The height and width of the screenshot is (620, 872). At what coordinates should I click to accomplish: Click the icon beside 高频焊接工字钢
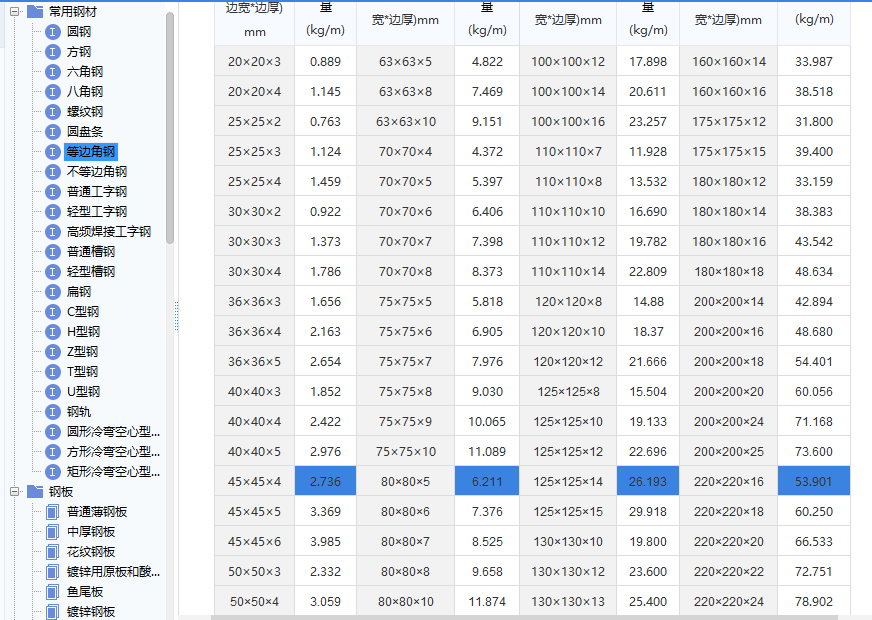click(x=52, y=232)
